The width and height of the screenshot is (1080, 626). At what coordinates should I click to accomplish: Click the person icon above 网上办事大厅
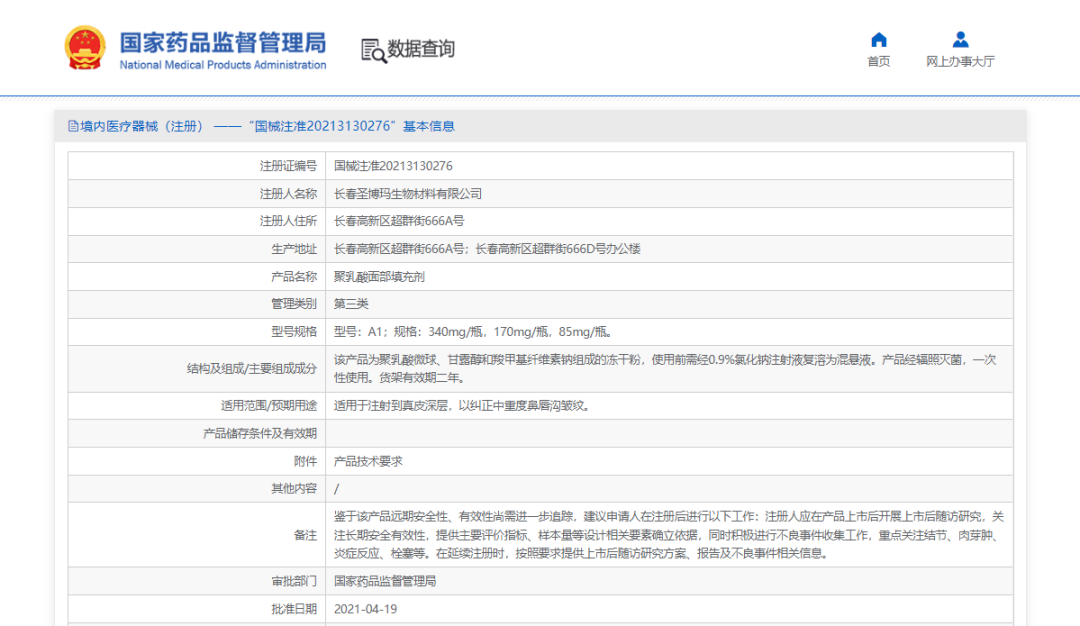click(960, 38)
